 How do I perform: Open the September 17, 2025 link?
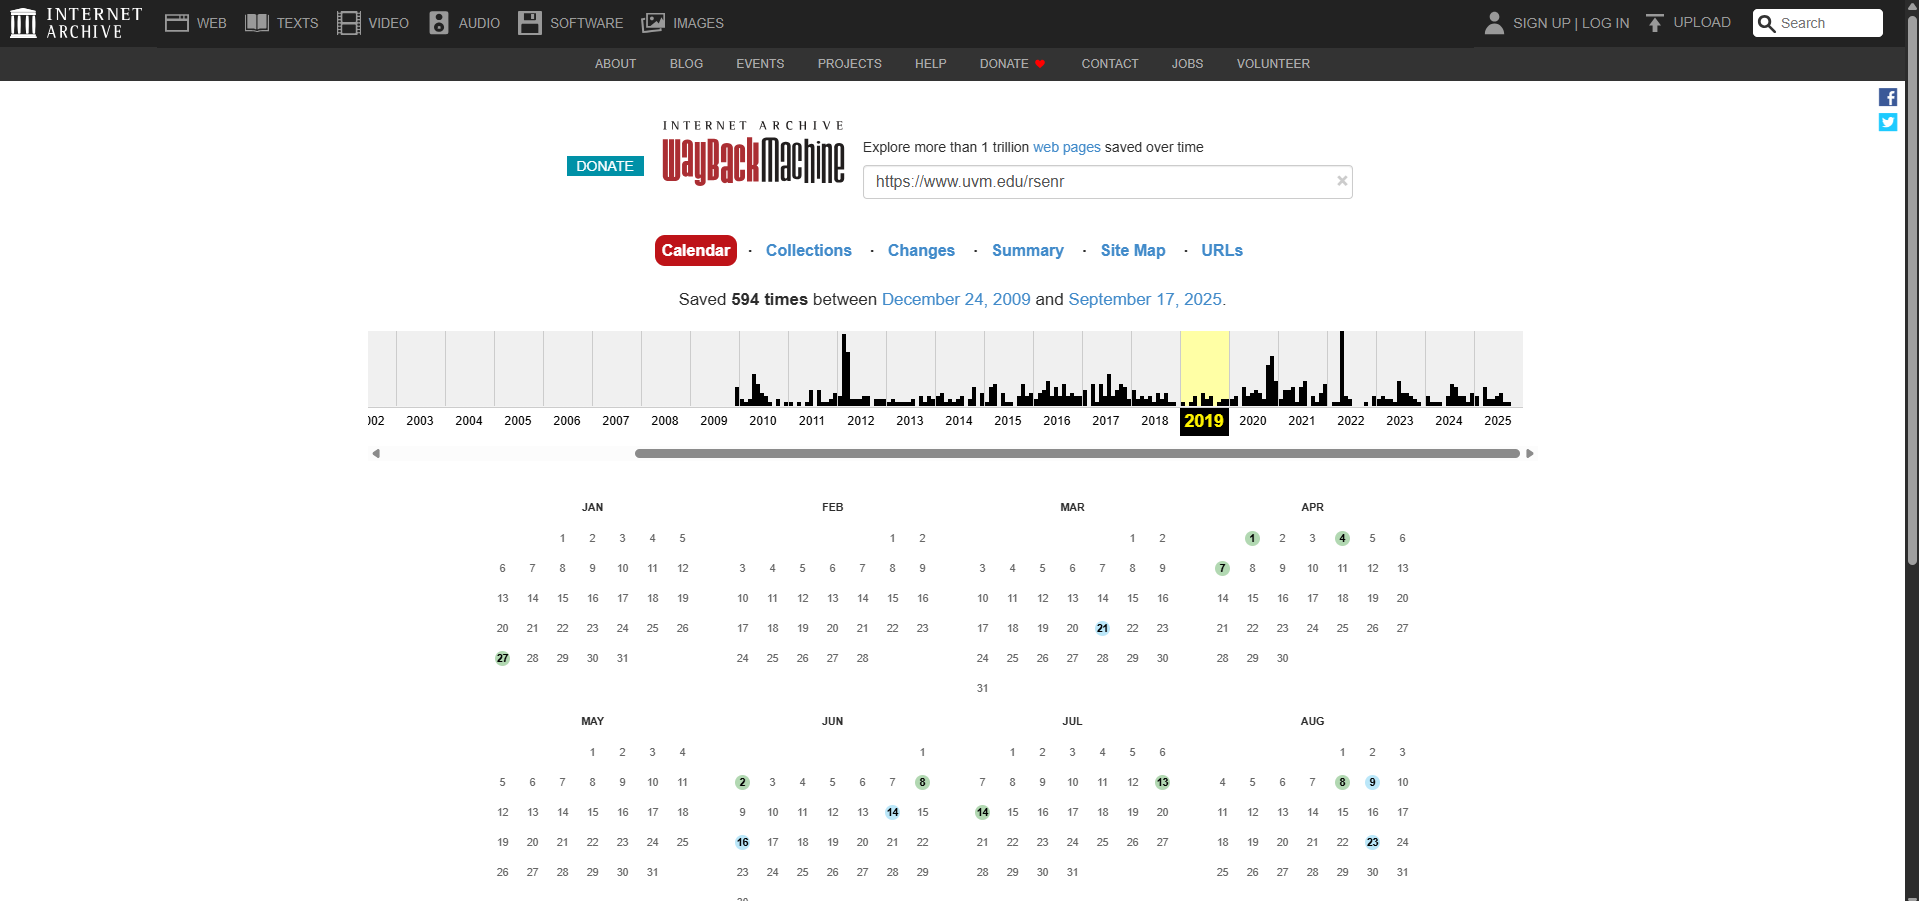[x=1145, y=299]
